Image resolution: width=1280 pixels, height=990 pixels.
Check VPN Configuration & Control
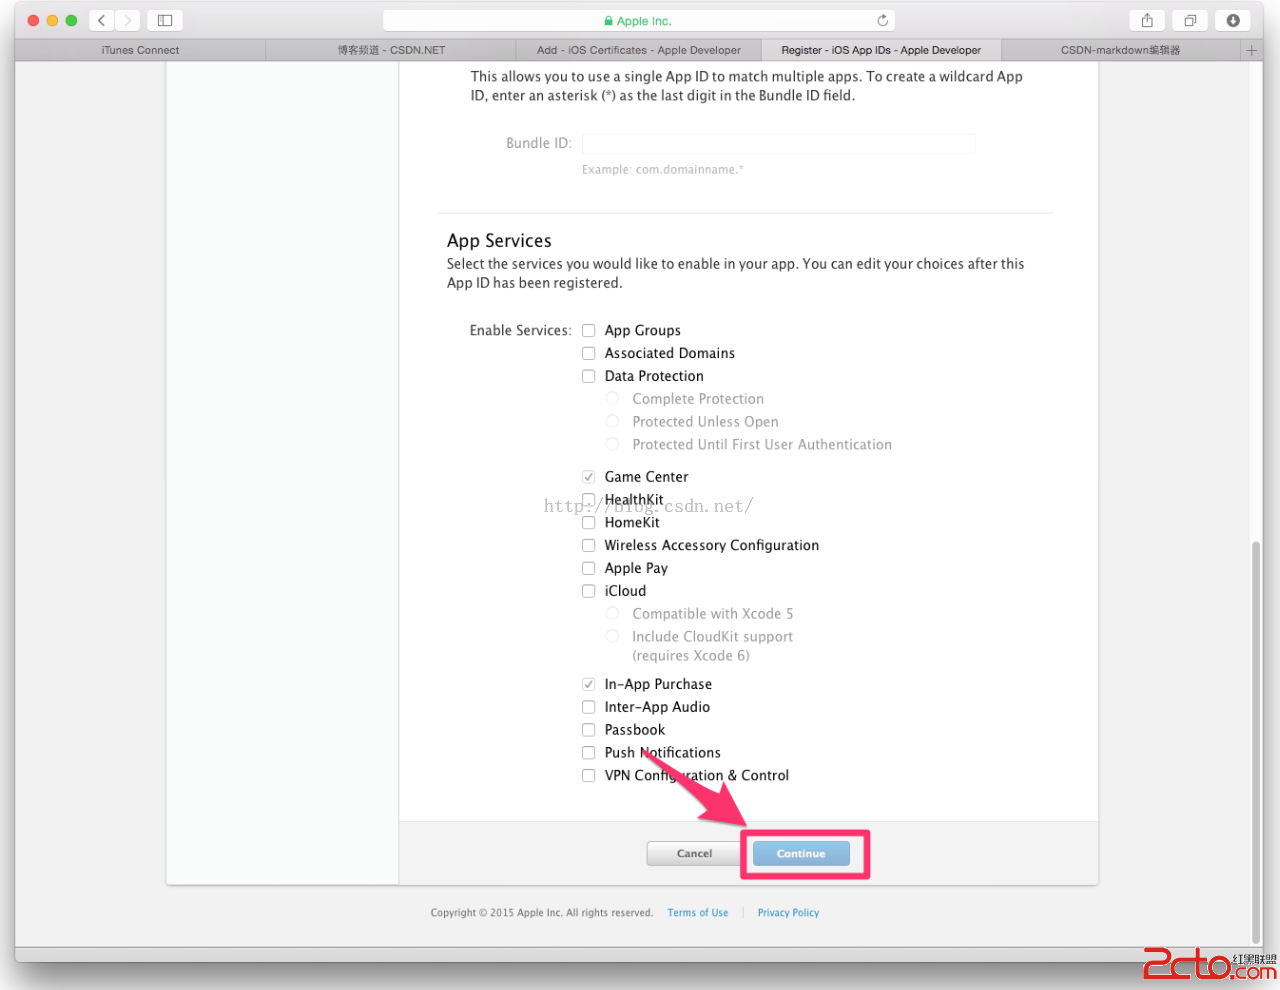point(589,776)
